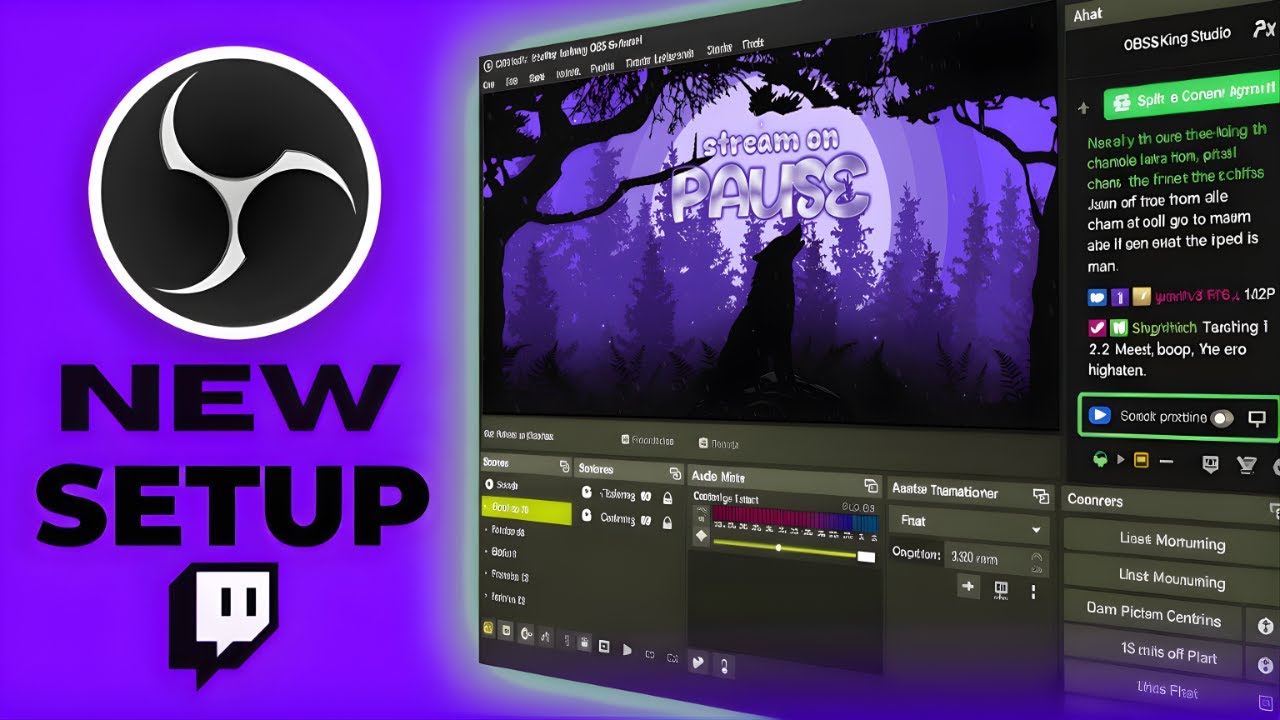Click the green icon under the chat box

[x=1102, y=460]
